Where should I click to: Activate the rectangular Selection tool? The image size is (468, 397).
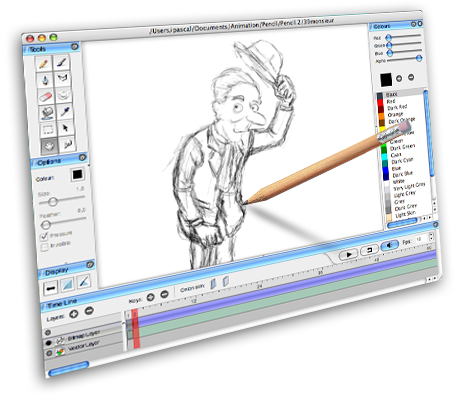pos(48,130)
